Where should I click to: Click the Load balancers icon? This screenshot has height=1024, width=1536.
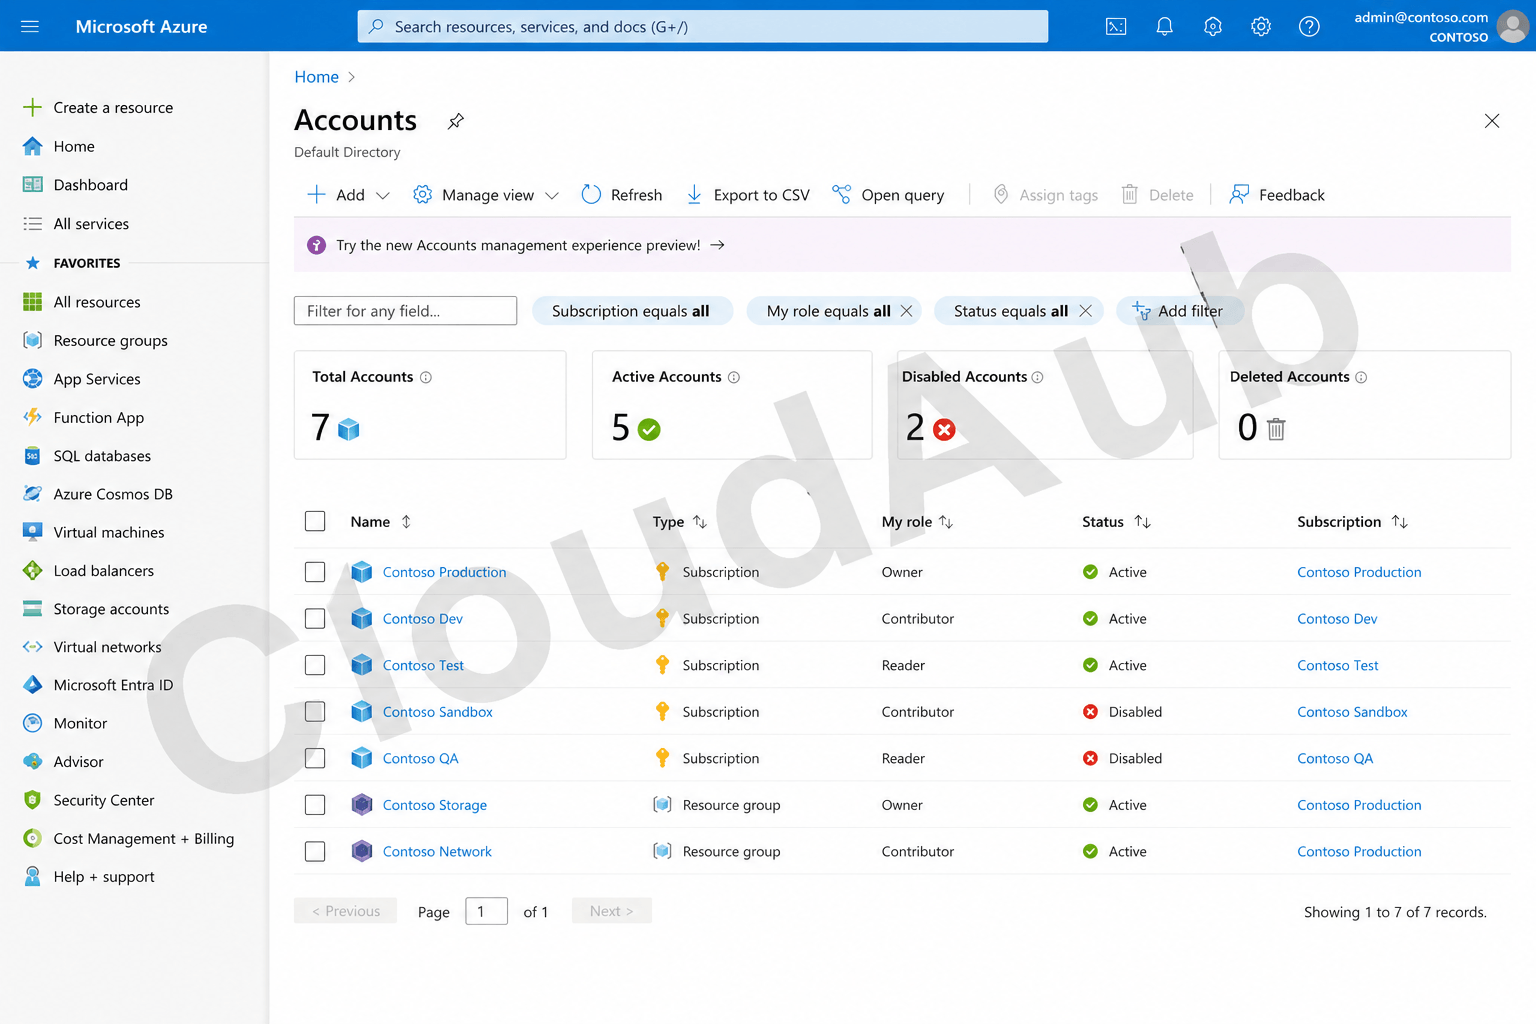coord(32,571)
